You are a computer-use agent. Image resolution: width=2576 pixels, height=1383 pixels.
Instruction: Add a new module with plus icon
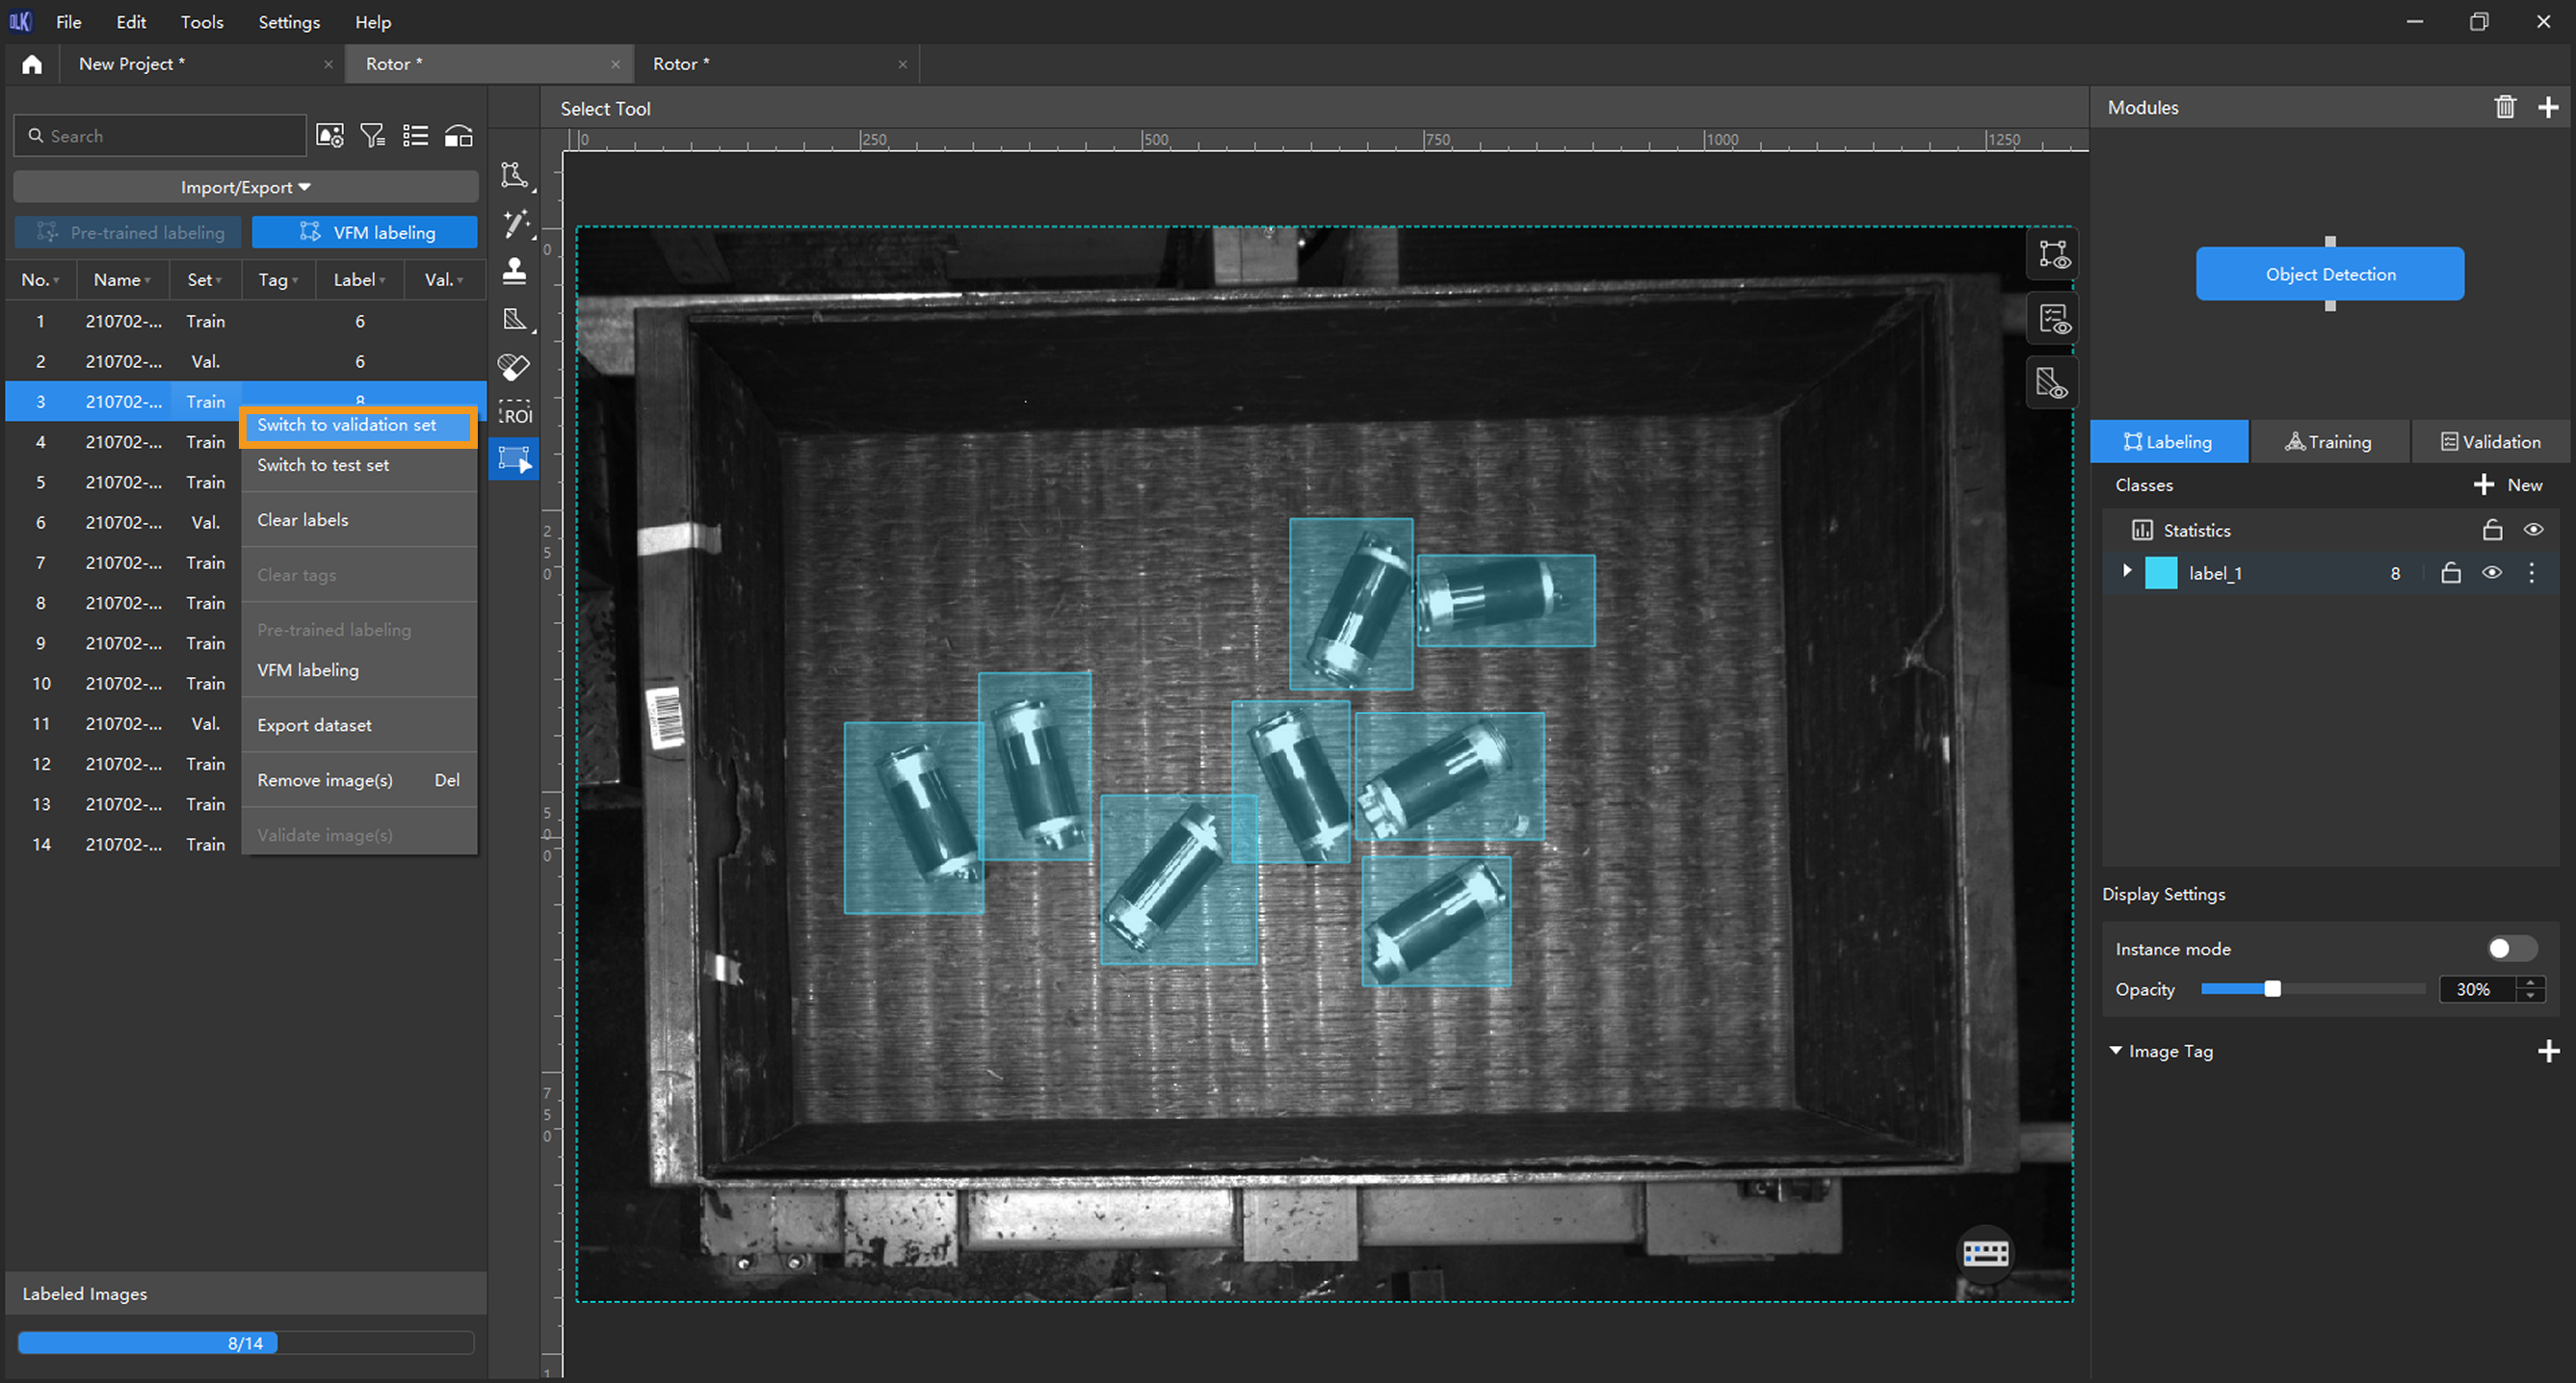click(2548, 107)
